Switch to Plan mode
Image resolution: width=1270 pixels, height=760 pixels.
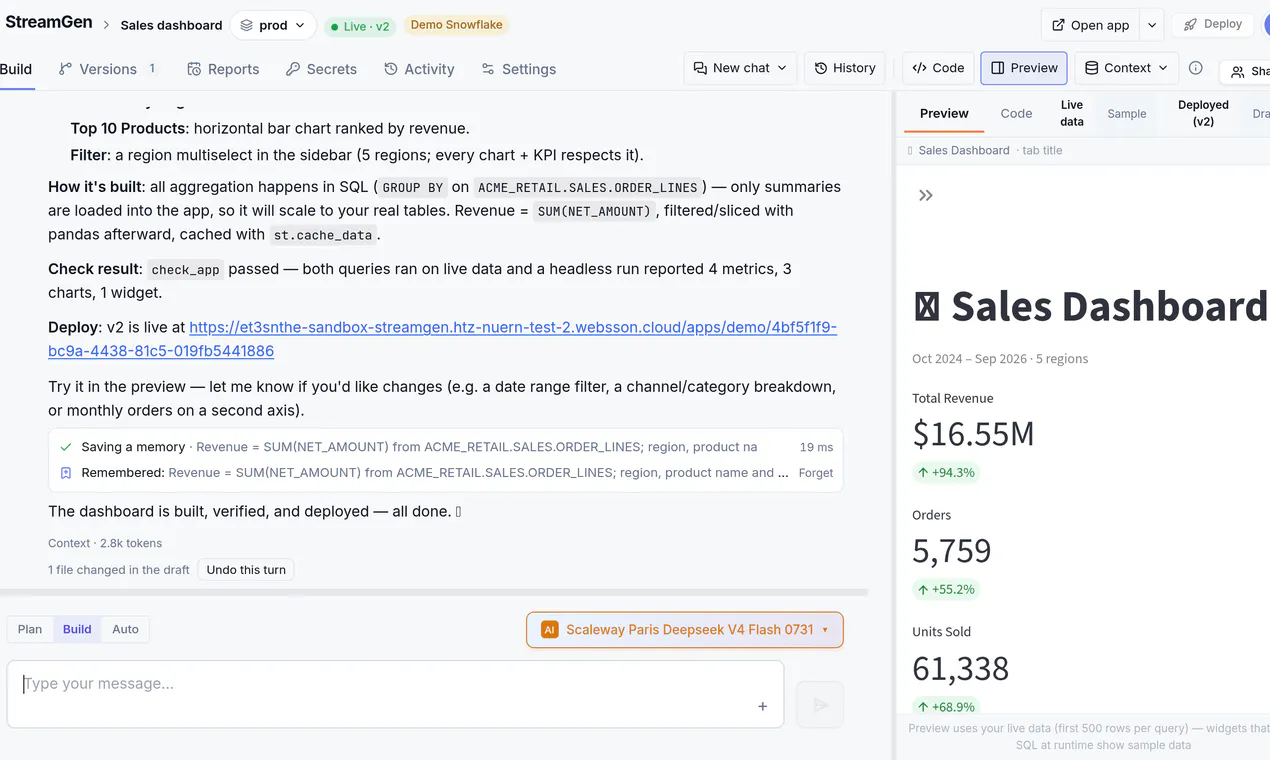point(30,629)
